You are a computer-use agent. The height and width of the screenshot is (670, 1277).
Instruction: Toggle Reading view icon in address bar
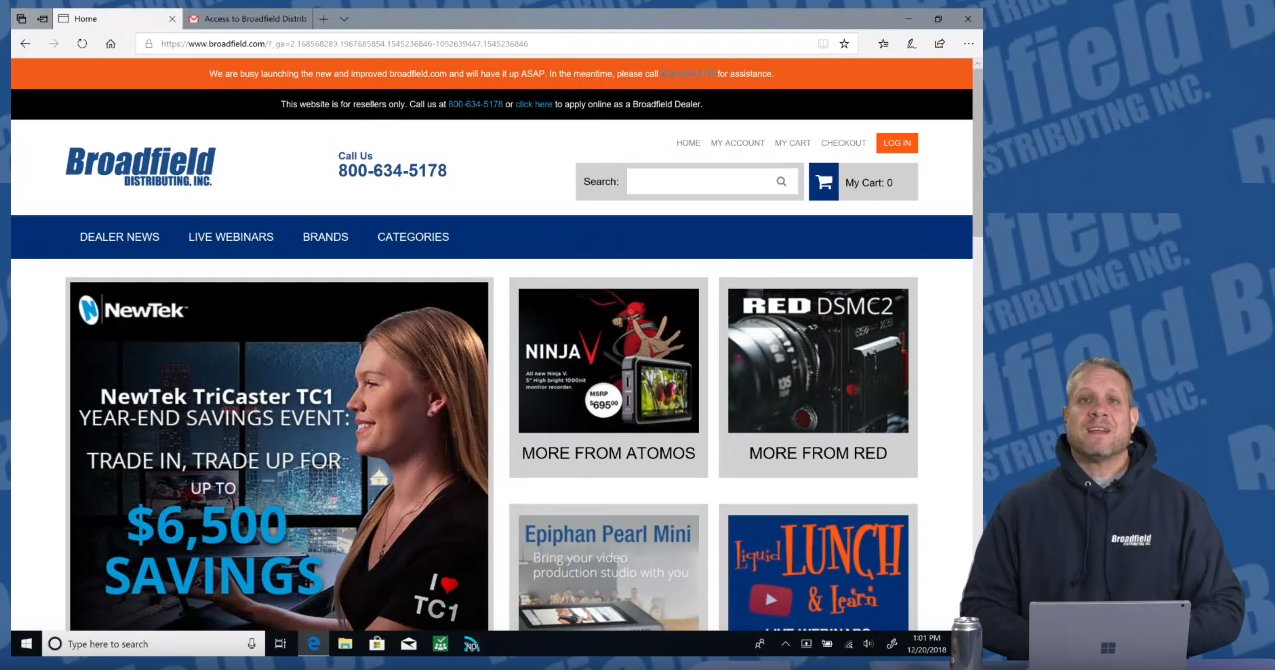[x=823, y=44]
